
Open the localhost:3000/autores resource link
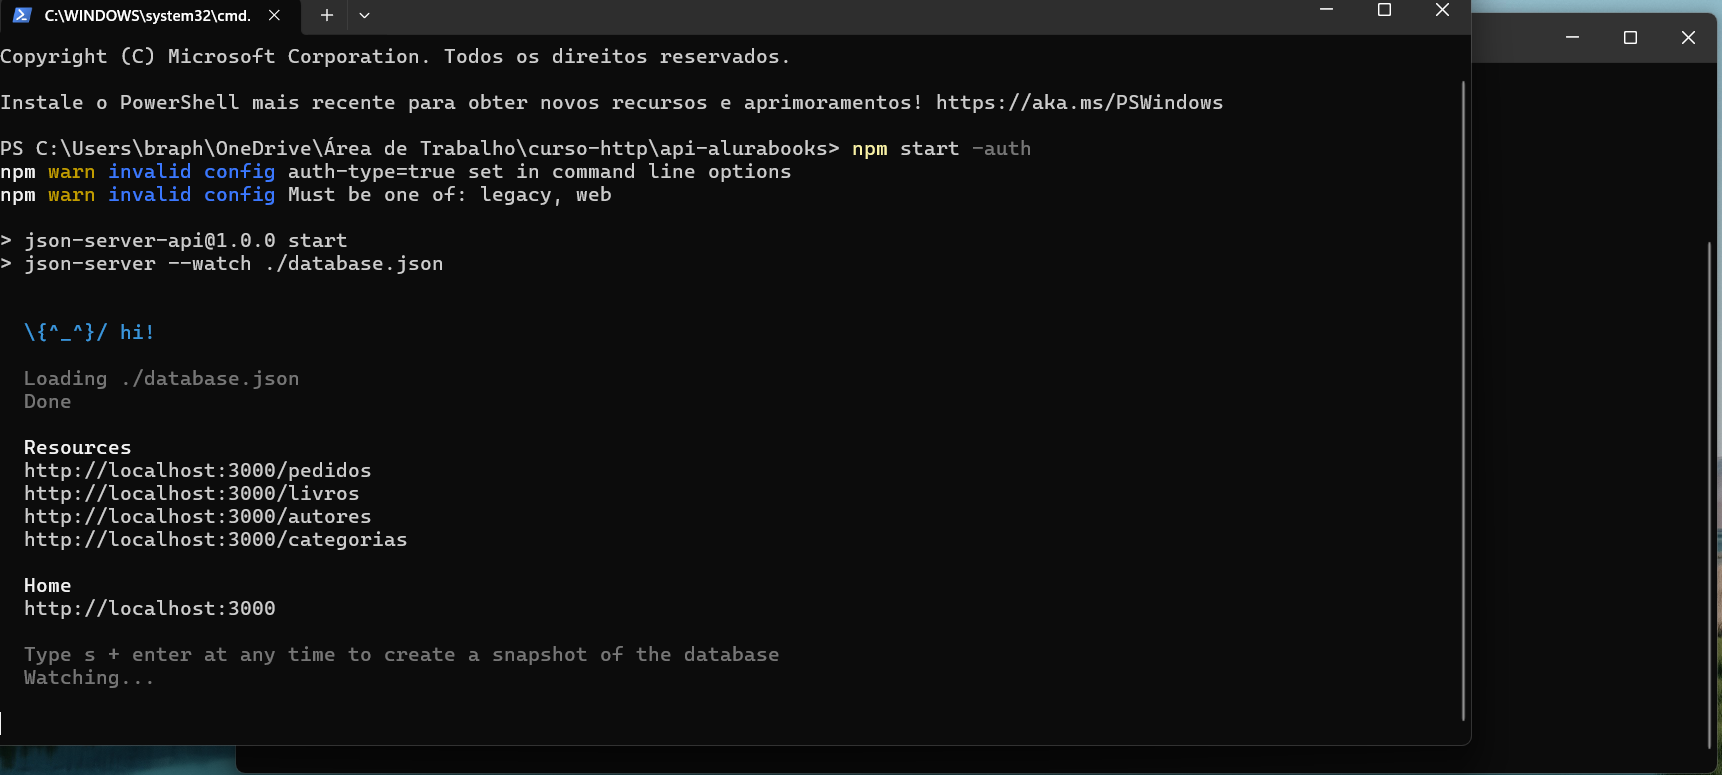click(x=197, y=516)
